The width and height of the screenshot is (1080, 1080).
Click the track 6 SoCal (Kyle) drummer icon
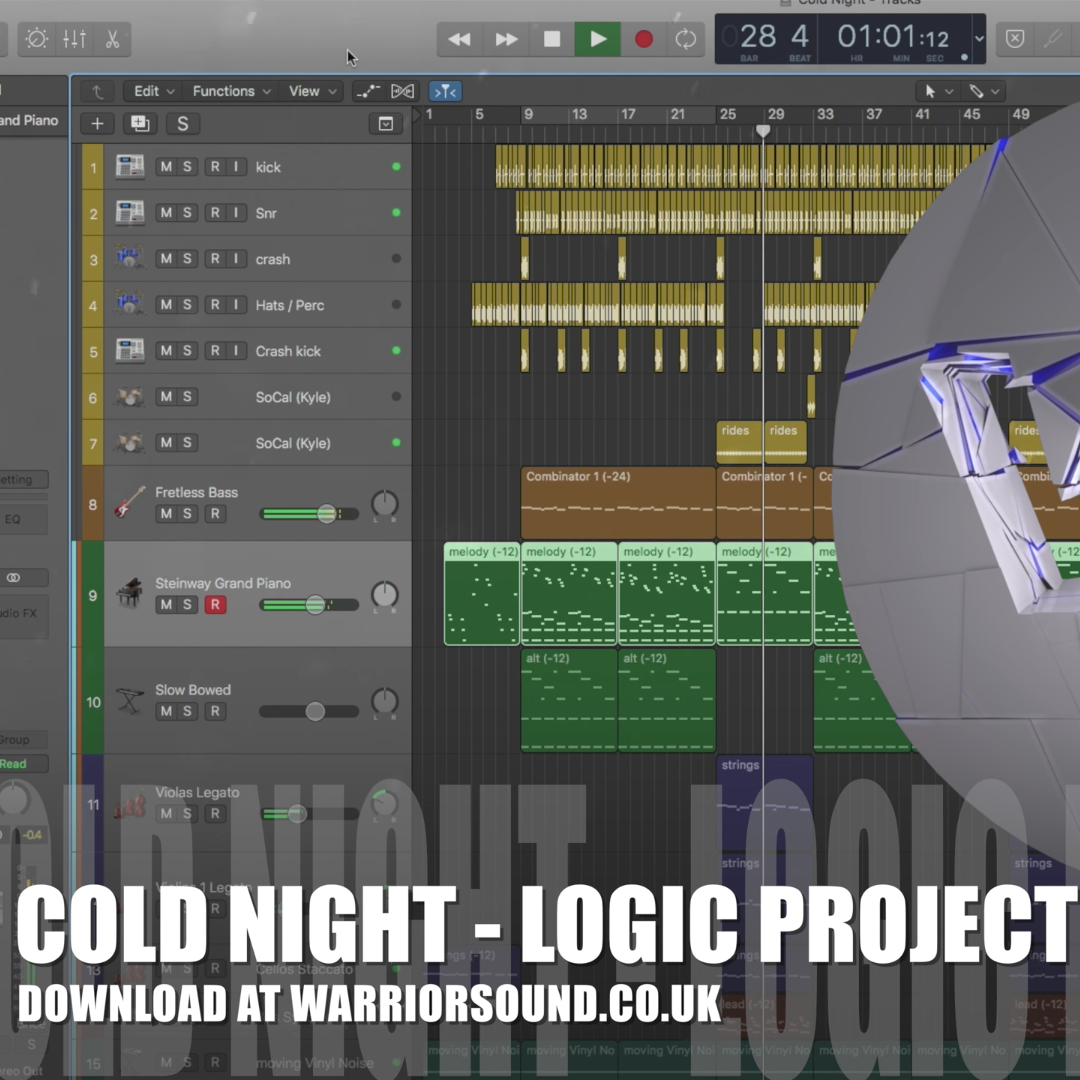[129, 397]
